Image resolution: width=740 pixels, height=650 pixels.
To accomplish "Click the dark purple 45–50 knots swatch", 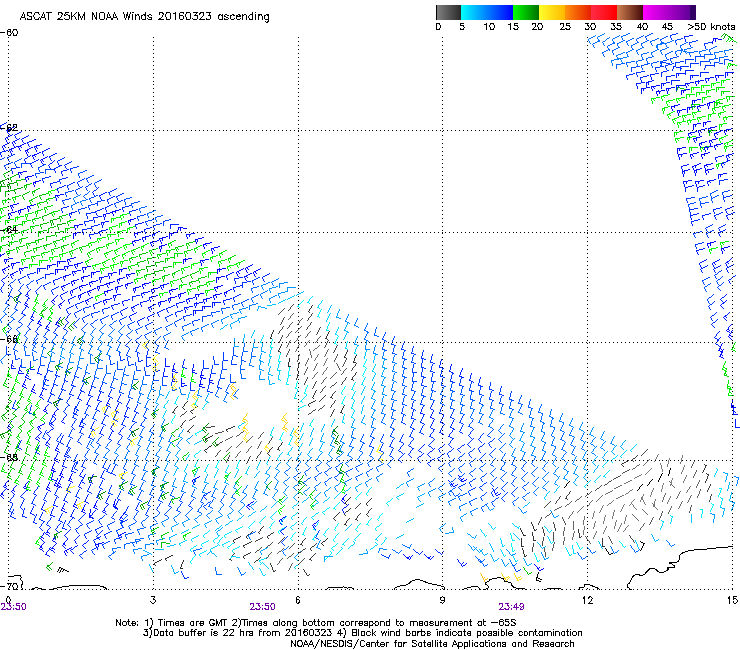I will (x=682, y=12).
